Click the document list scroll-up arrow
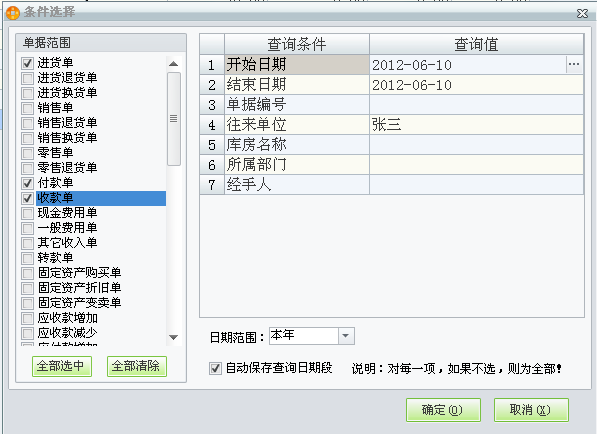Image resolution: width=597 pixels, height=434 pixels. tap(174, 64)
